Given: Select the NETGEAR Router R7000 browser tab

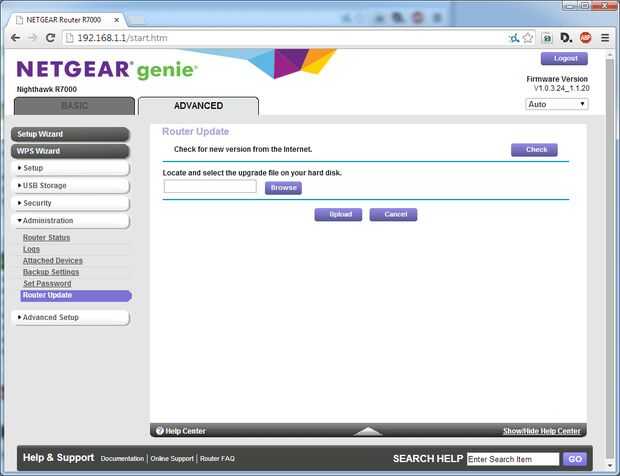Looking at the screenshot, I should coord(67,20).
